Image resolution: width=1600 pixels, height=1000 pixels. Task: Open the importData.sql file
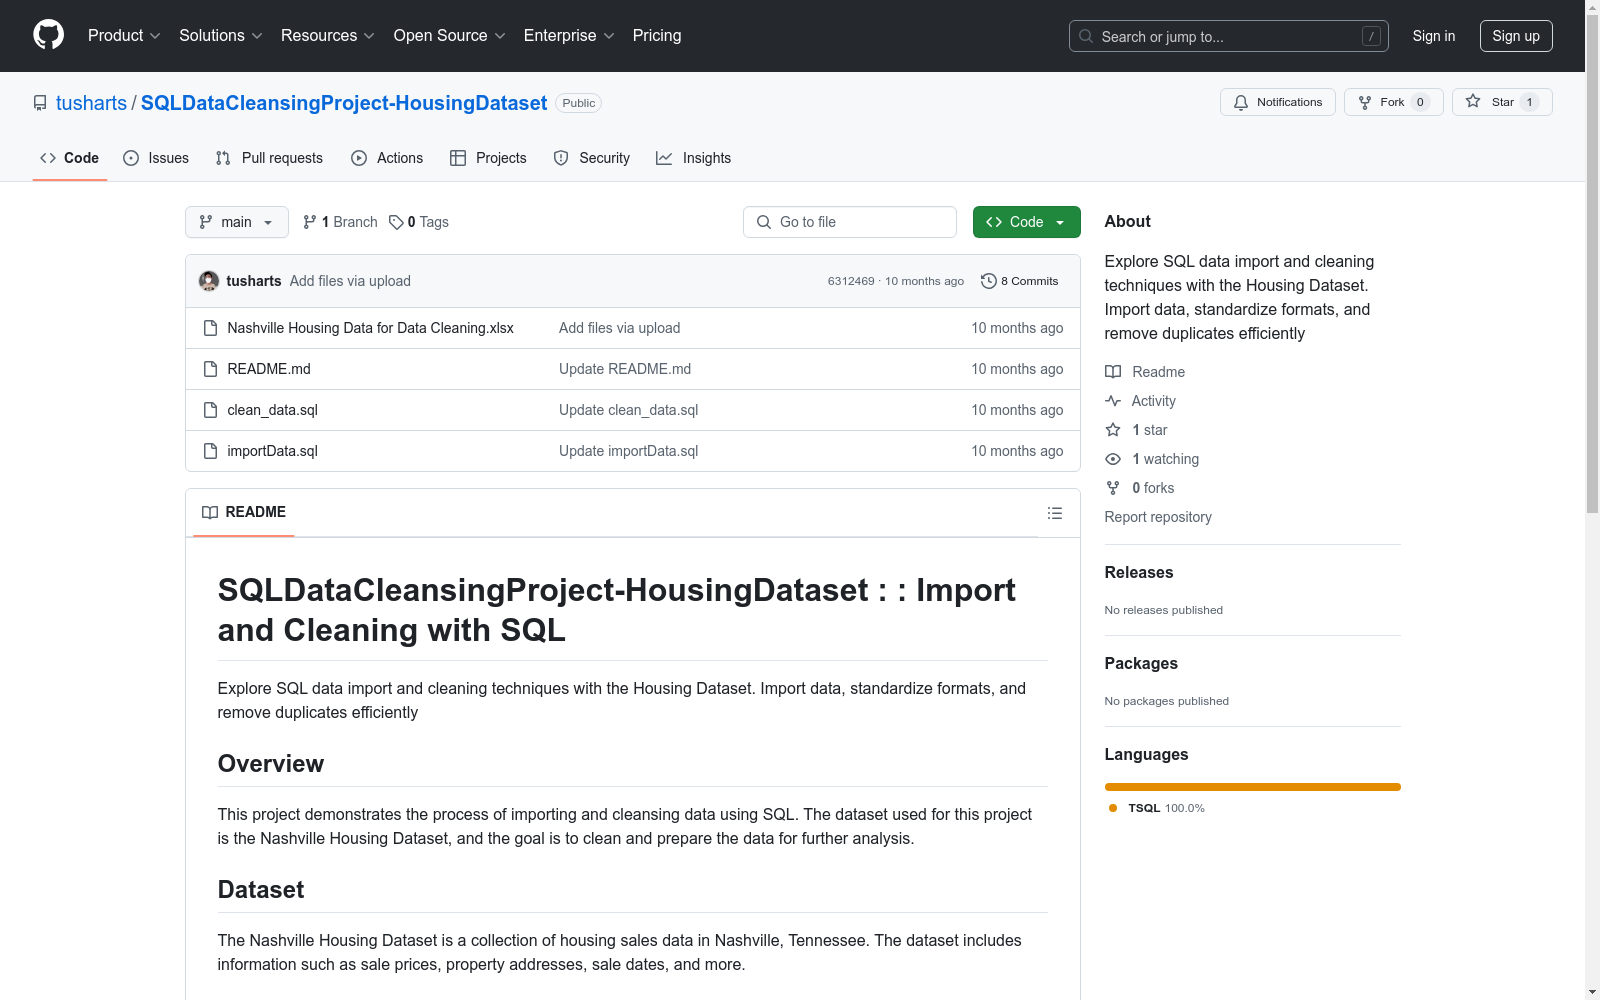[x=273, y=451]
